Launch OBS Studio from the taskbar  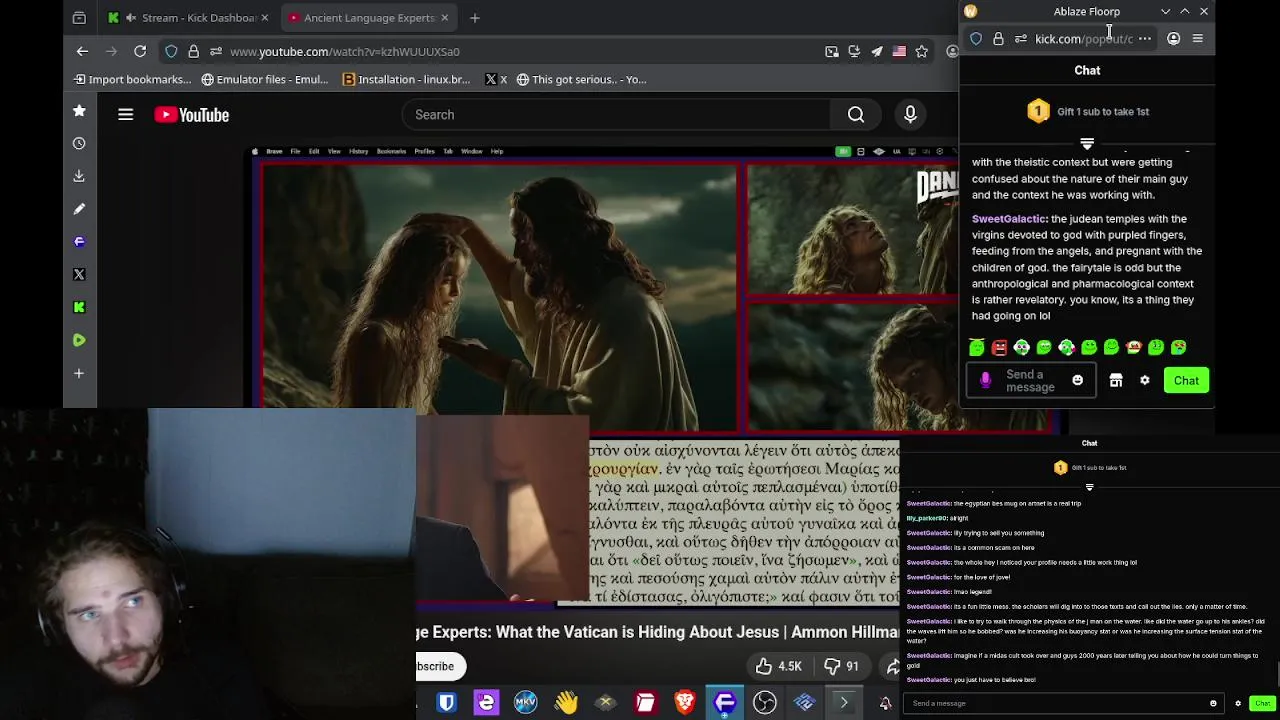point(765,703)
